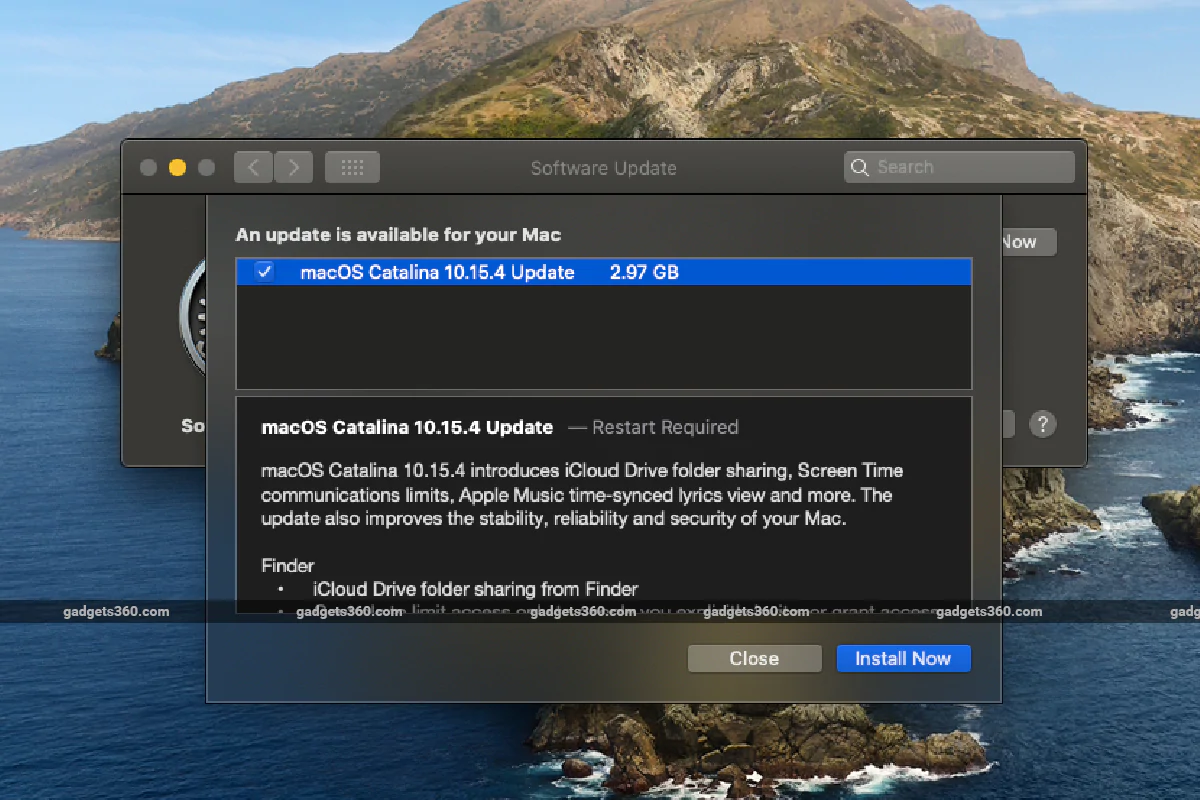Dismiss the dialog with the Close button
Viewport: 1200px width, 800px height.
pyautogui.click(x=754, y=658)
